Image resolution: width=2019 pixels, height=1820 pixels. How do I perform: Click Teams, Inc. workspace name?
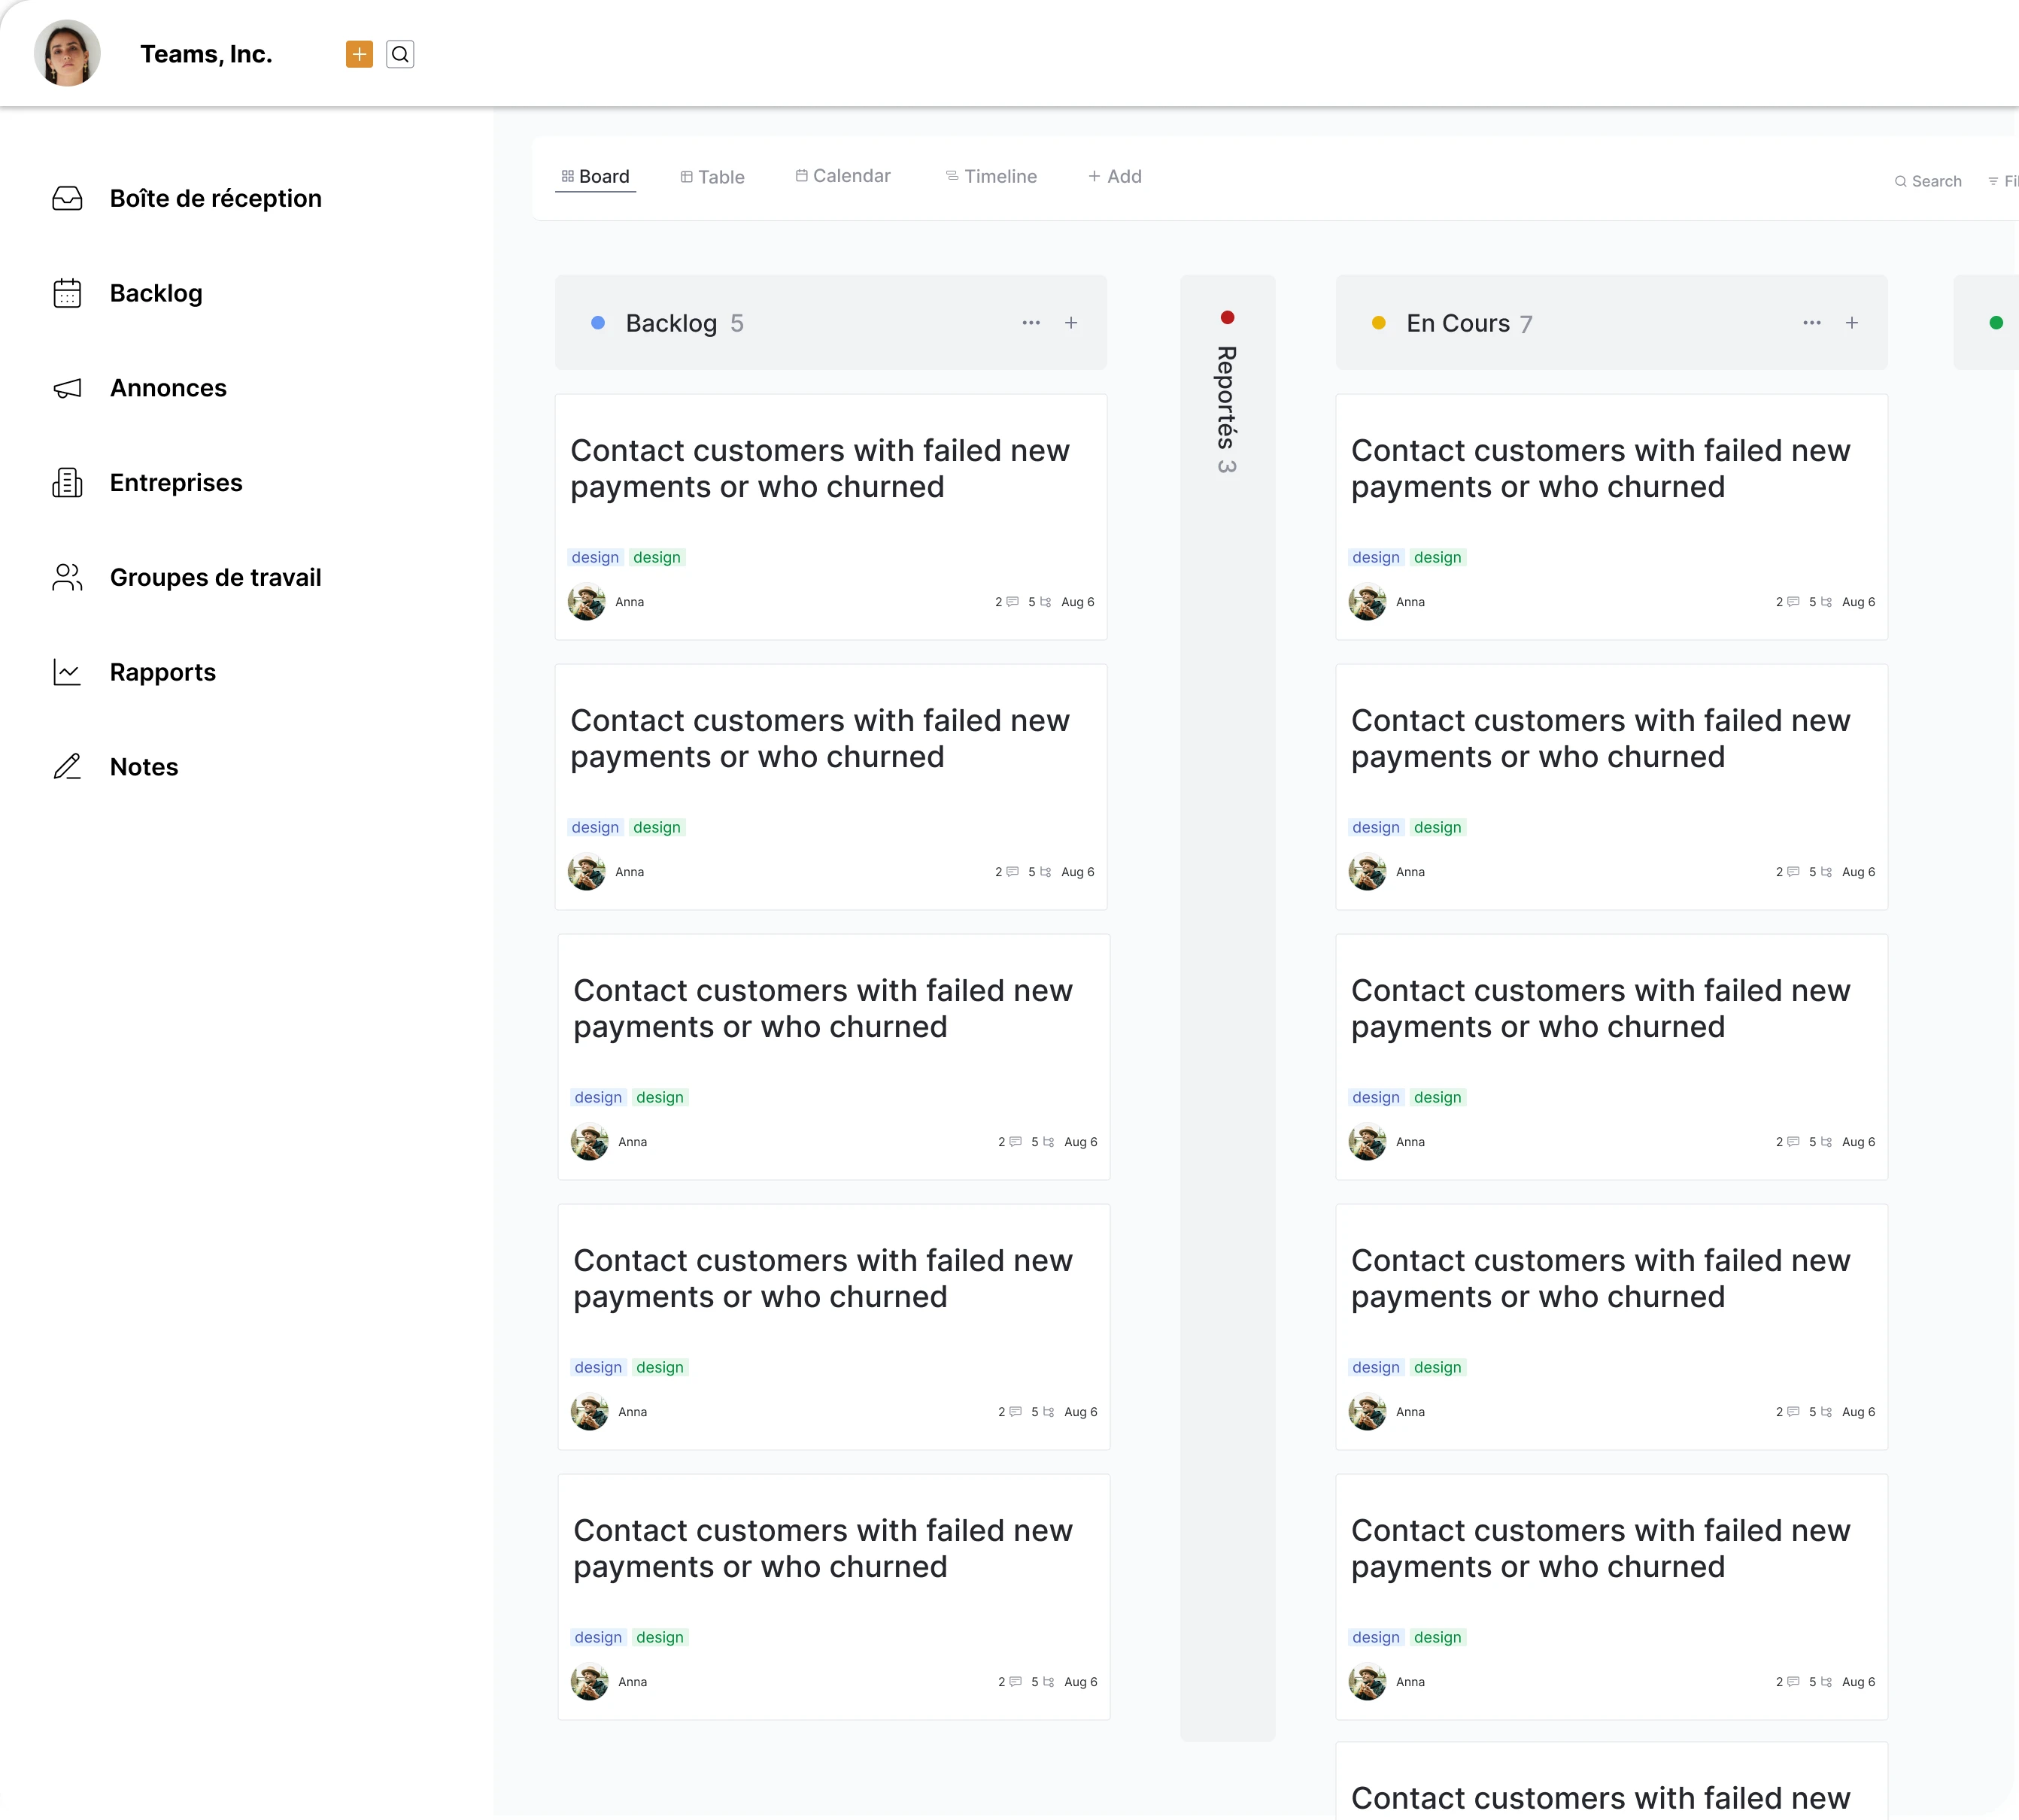tap(206, 54)
